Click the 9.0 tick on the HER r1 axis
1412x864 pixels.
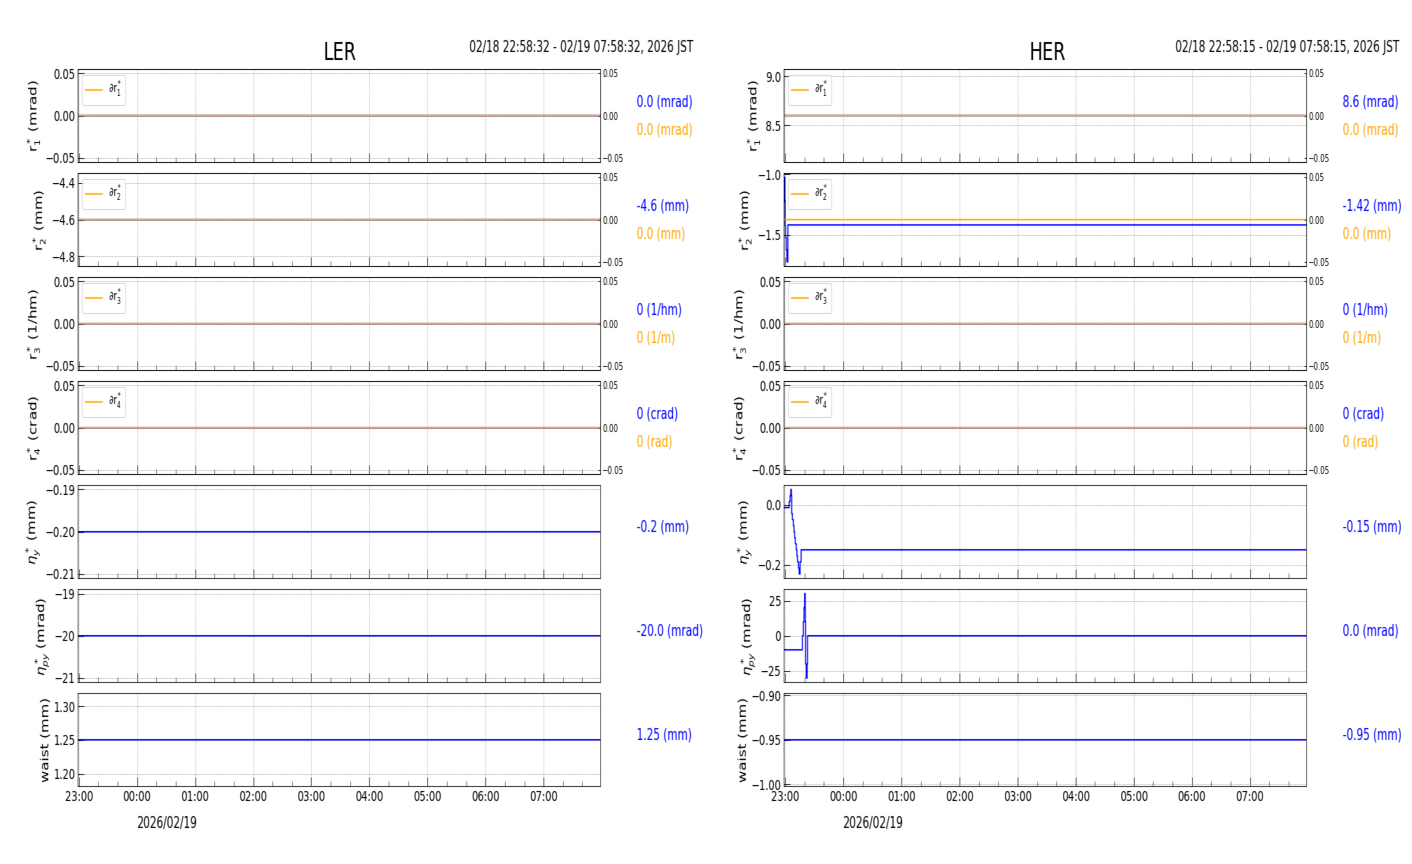click(x=773, y=77)
